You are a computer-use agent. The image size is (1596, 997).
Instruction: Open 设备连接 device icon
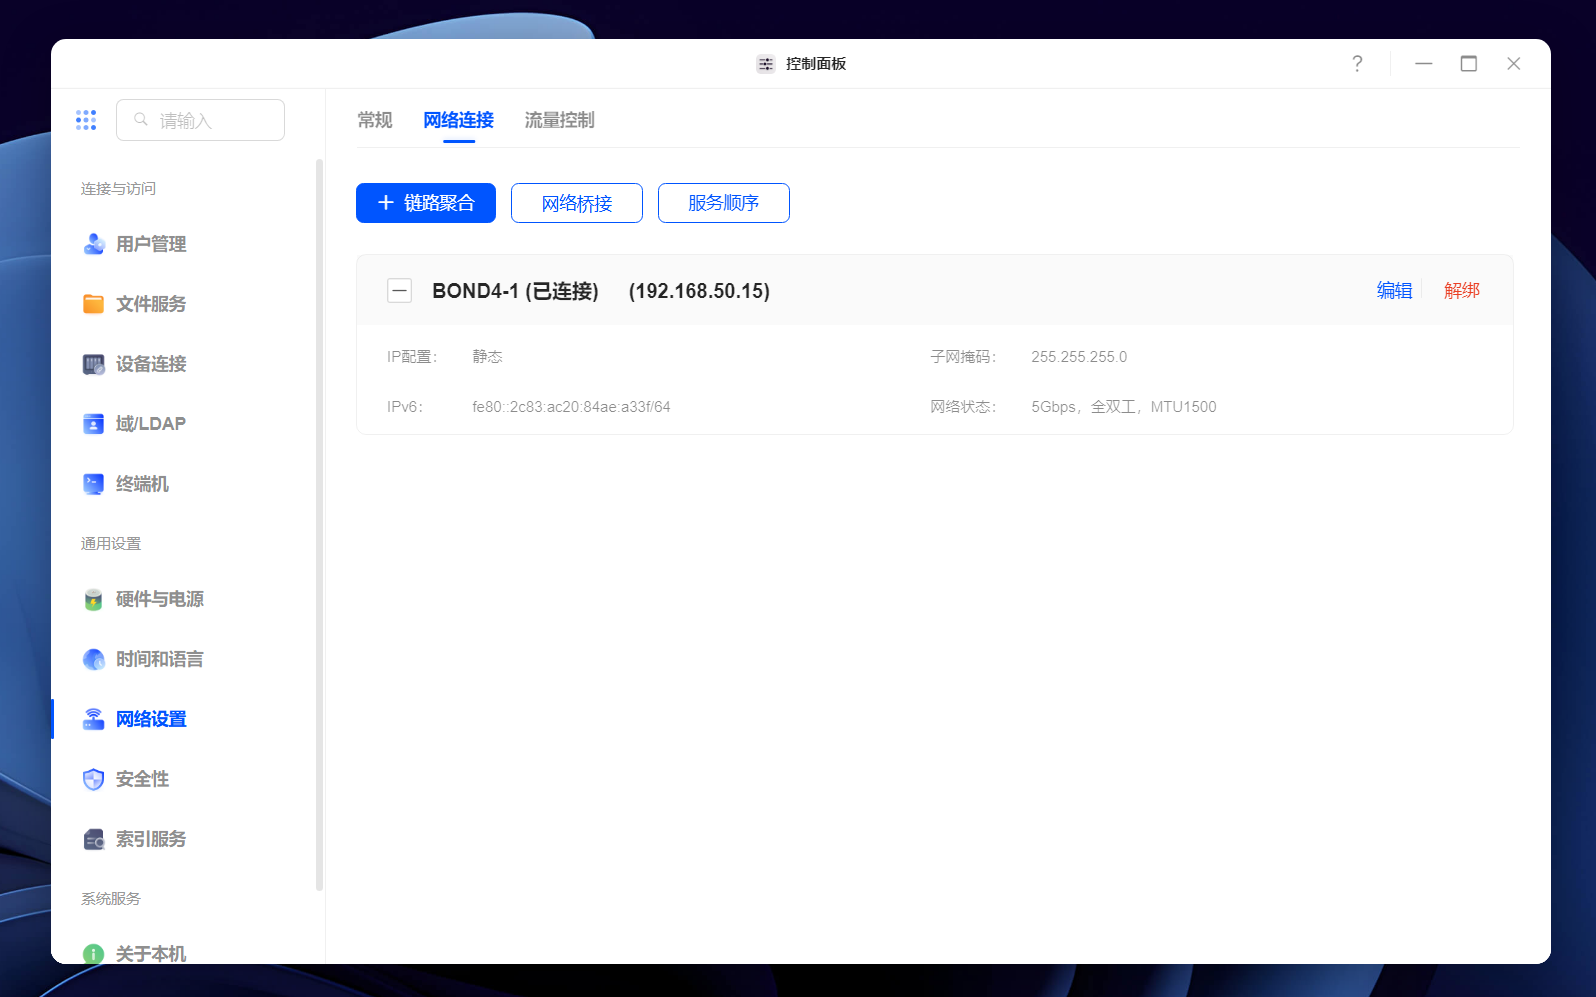(94, 364)
